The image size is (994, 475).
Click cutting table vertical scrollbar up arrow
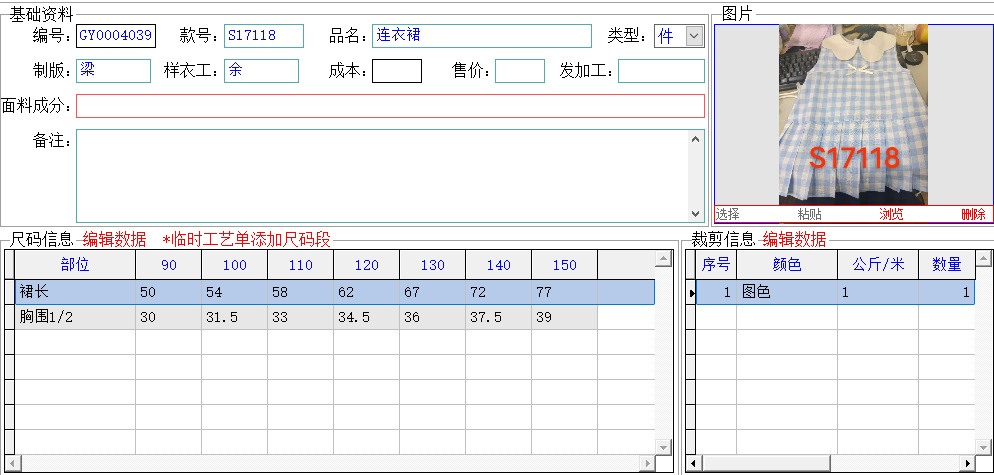983,258
